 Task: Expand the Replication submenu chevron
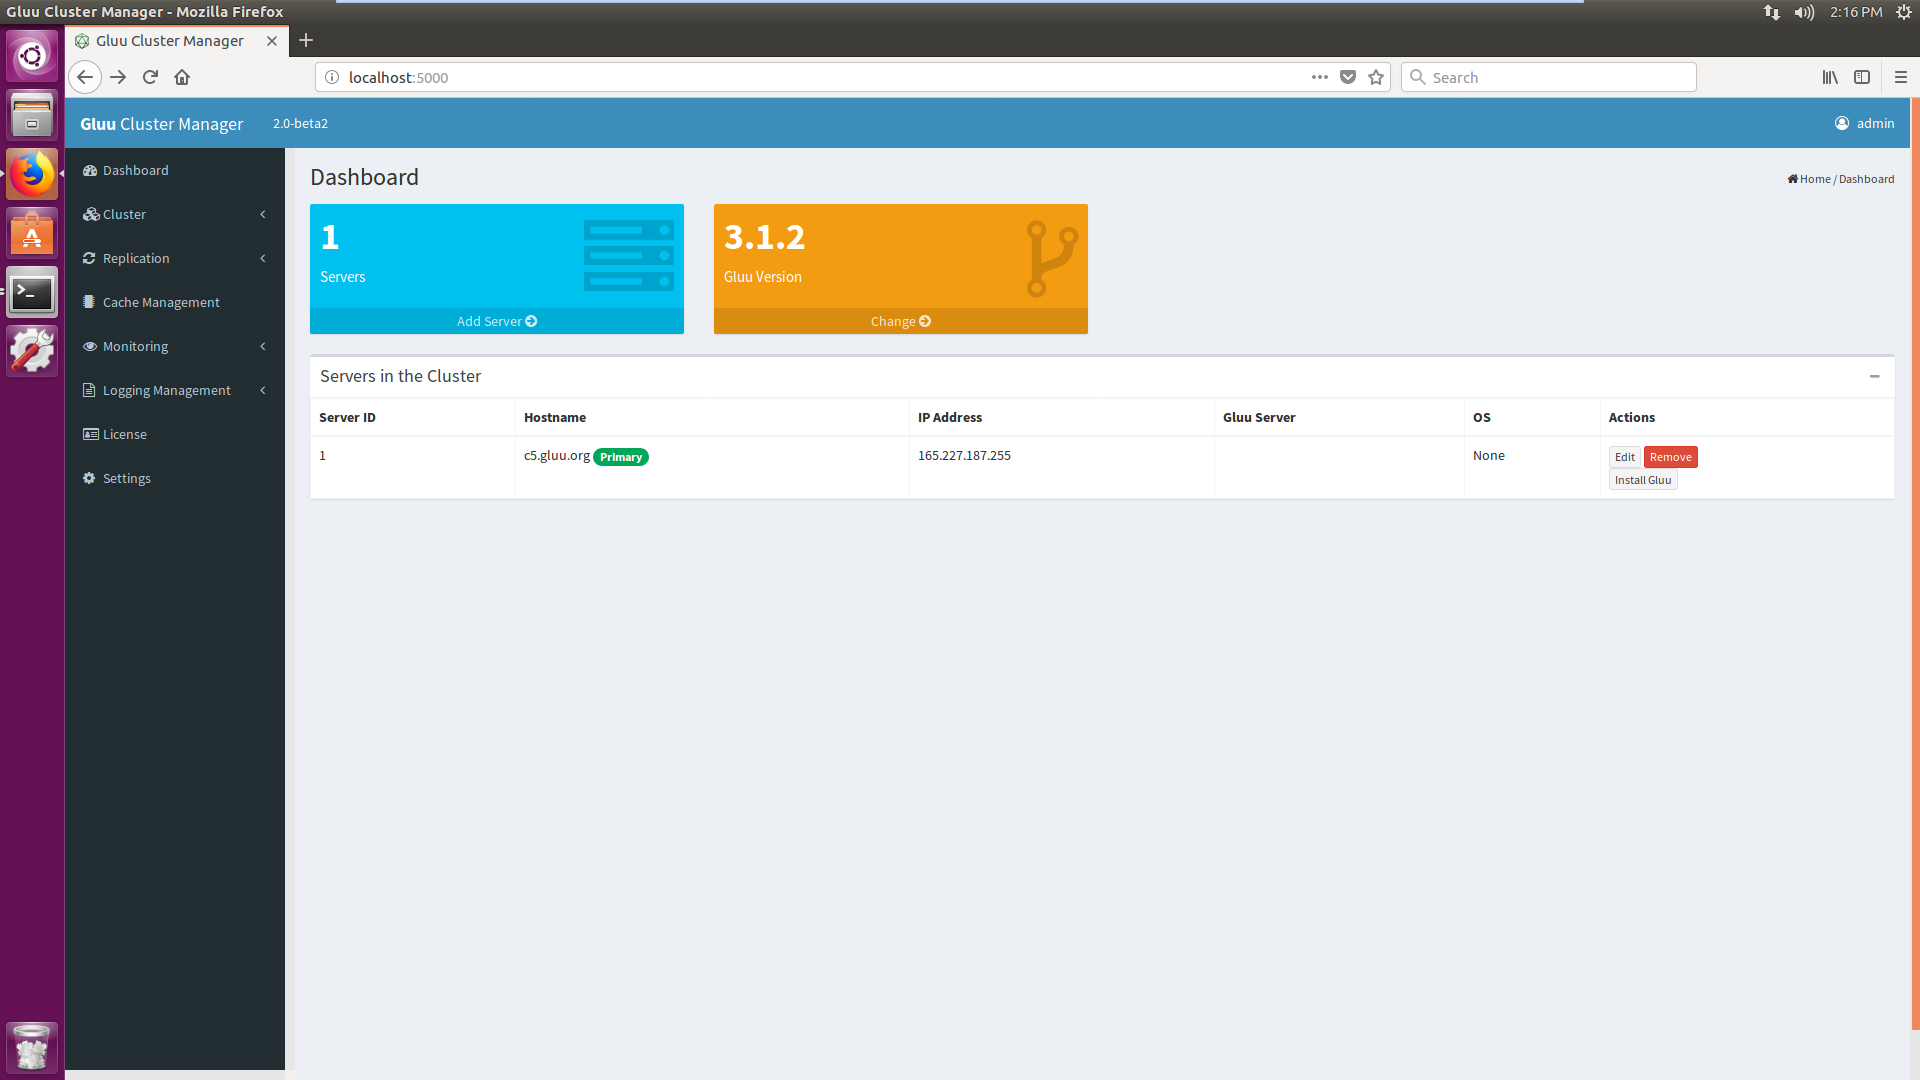coord(263,258)
